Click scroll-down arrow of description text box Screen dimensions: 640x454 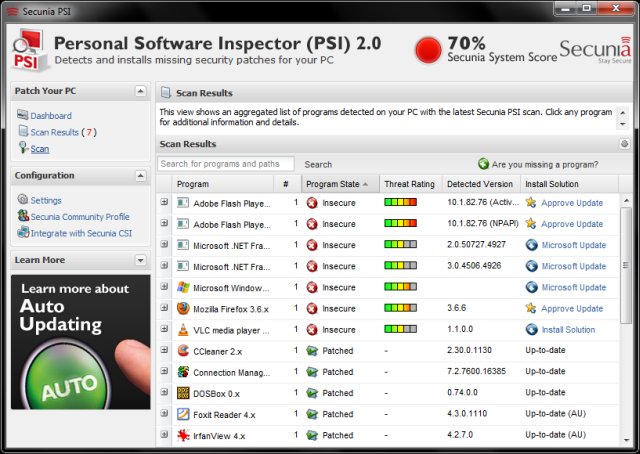pyautogui.click(x=623, y=124)
